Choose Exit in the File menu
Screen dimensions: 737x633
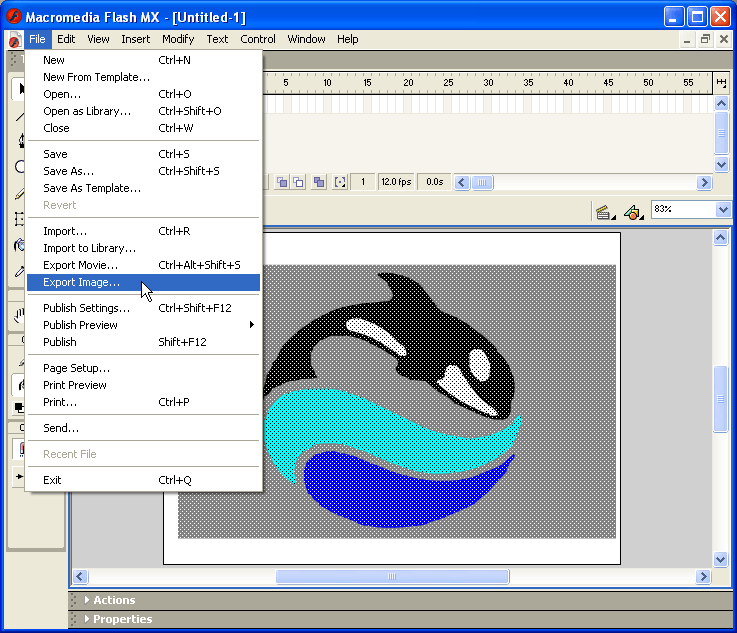click(143, 480)
